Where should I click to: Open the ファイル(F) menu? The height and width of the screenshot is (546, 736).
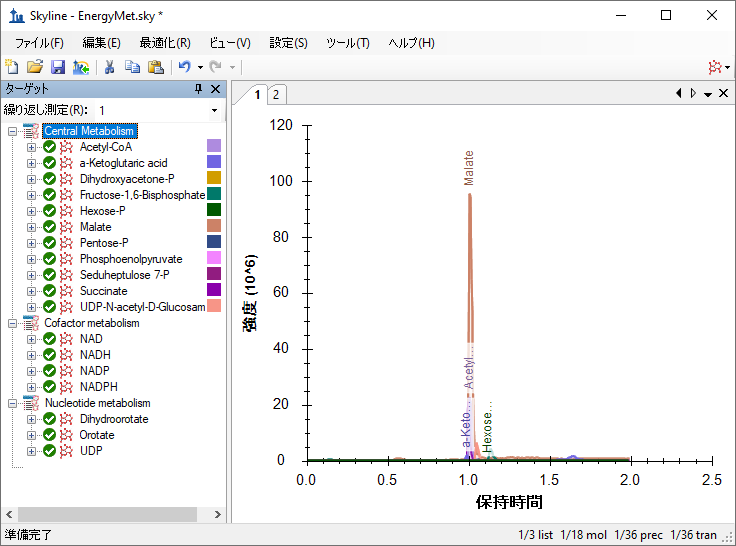tap(39, 43)
